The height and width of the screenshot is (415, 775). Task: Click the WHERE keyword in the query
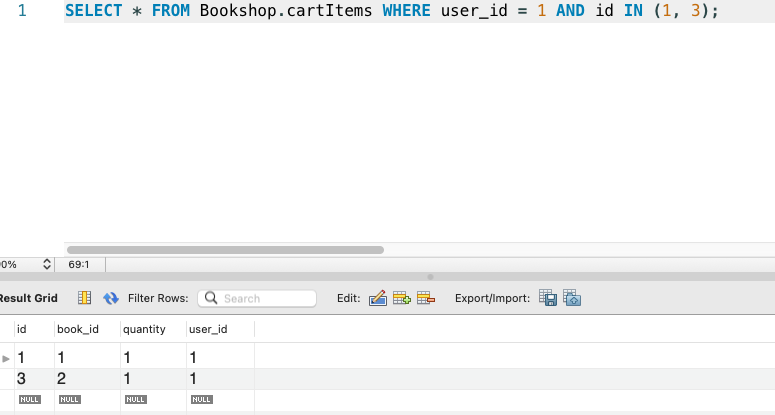pos(406,10)
